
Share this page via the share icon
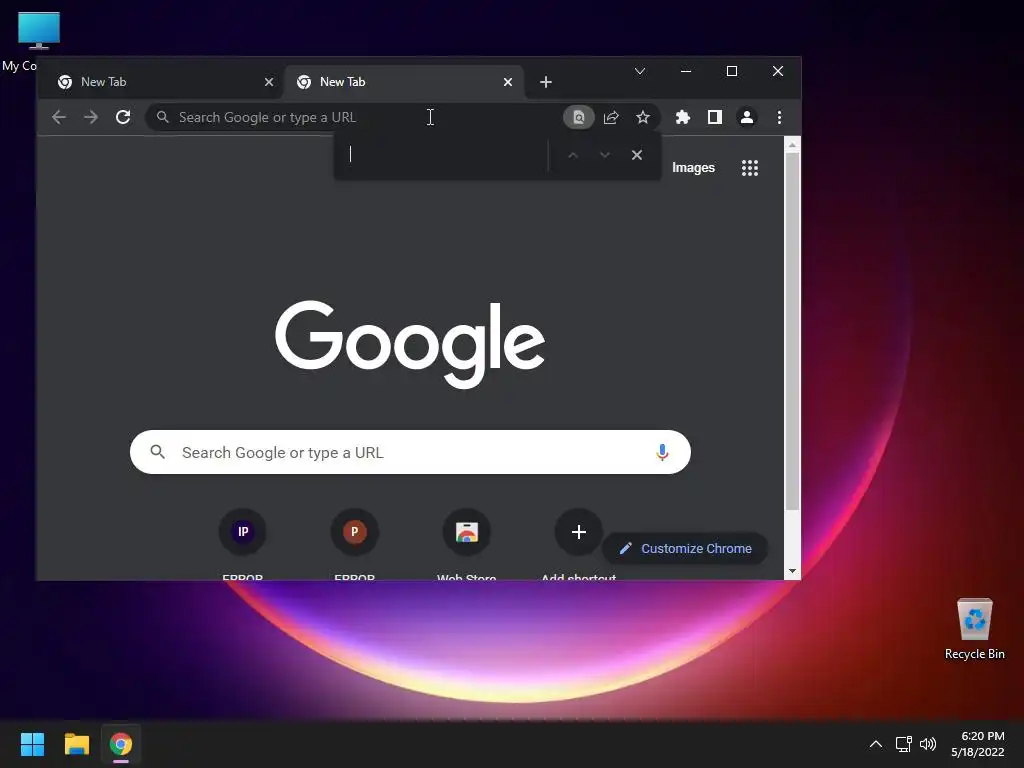[x=611, y=118]
